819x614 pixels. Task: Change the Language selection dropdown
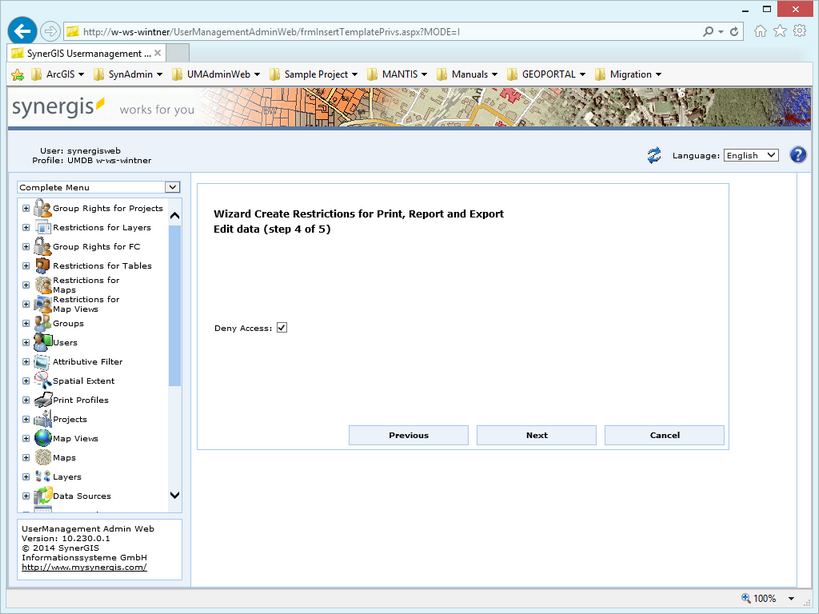(750, 154)
